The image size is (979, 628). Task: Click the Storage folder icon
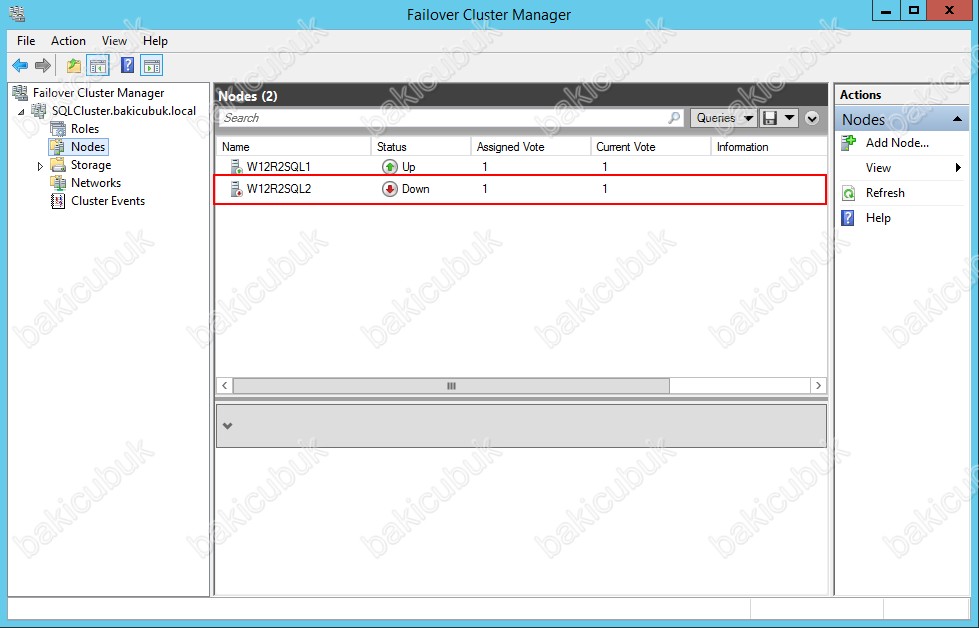58,165
